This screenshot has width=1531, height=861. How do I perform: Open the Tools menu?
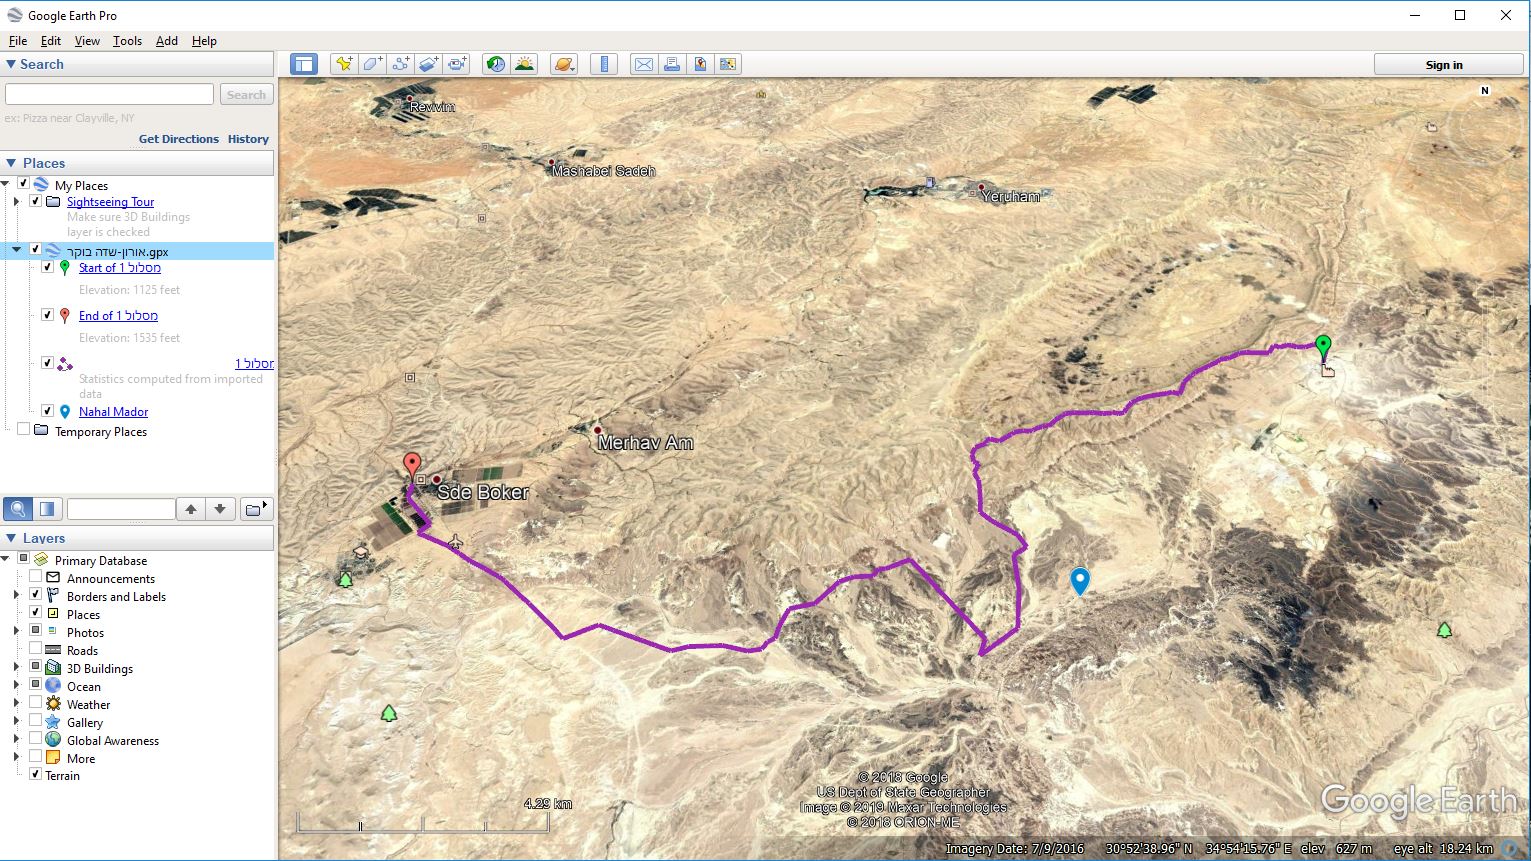[127, 41]
